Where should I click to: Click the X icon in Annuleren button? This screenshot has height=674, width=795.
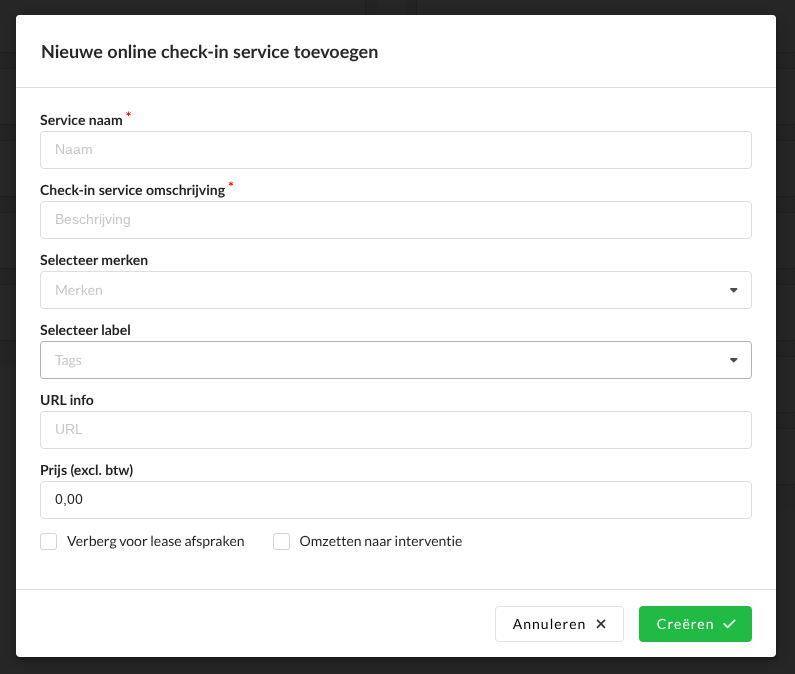point(601,624)
